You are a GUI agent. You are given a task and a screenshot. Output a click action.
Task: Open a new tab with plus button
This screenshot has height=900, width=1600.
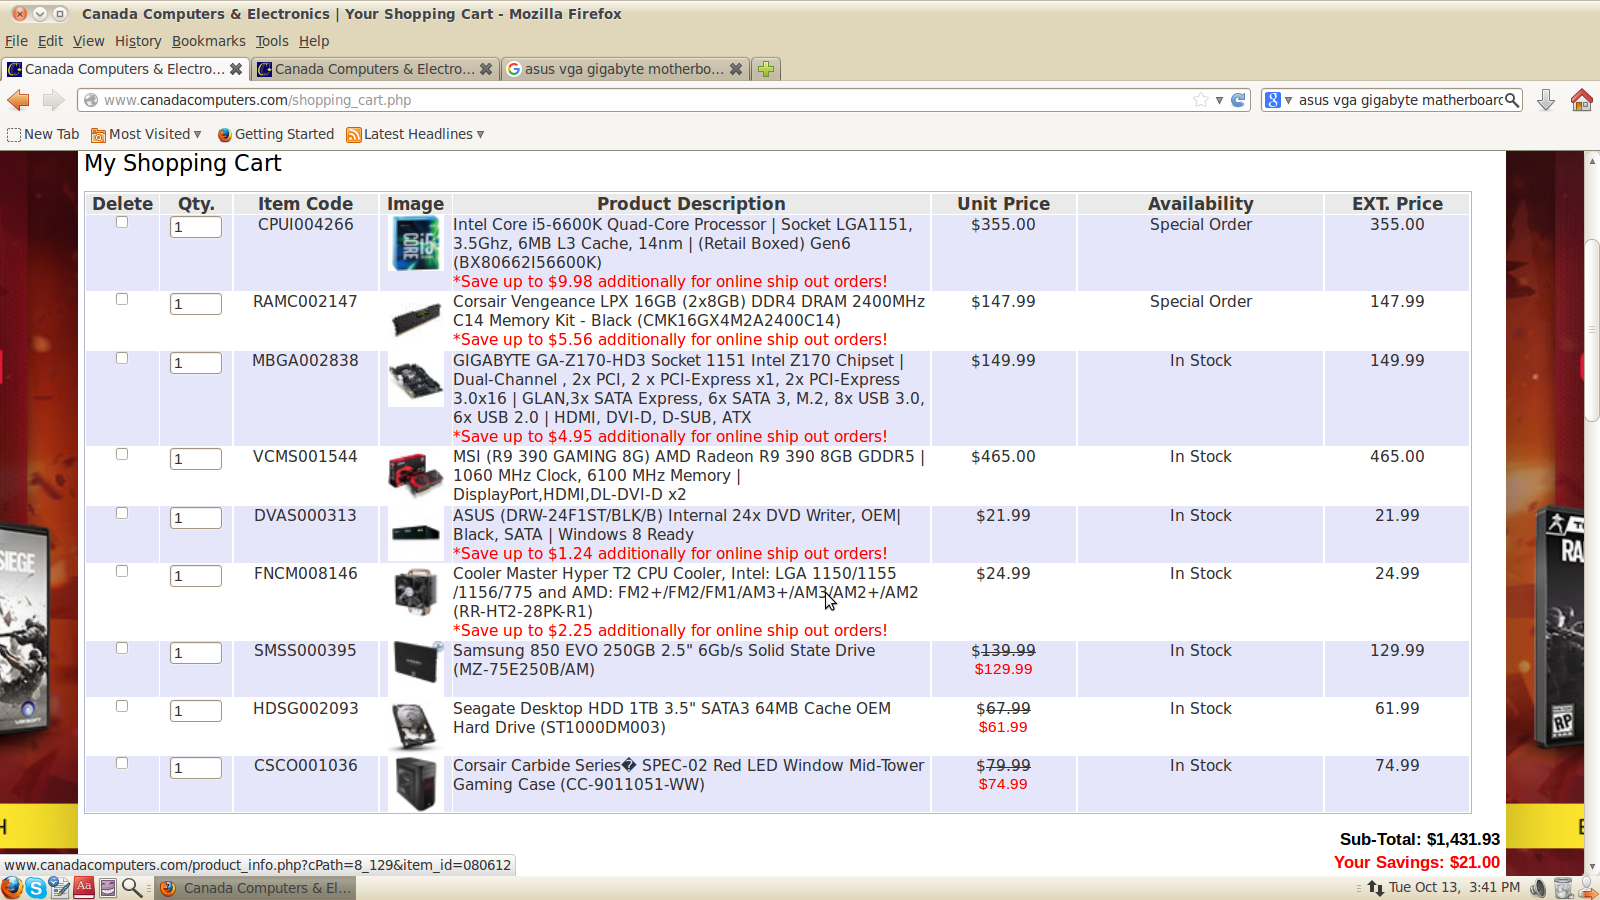pyautogui.click(x=766, y=69)
